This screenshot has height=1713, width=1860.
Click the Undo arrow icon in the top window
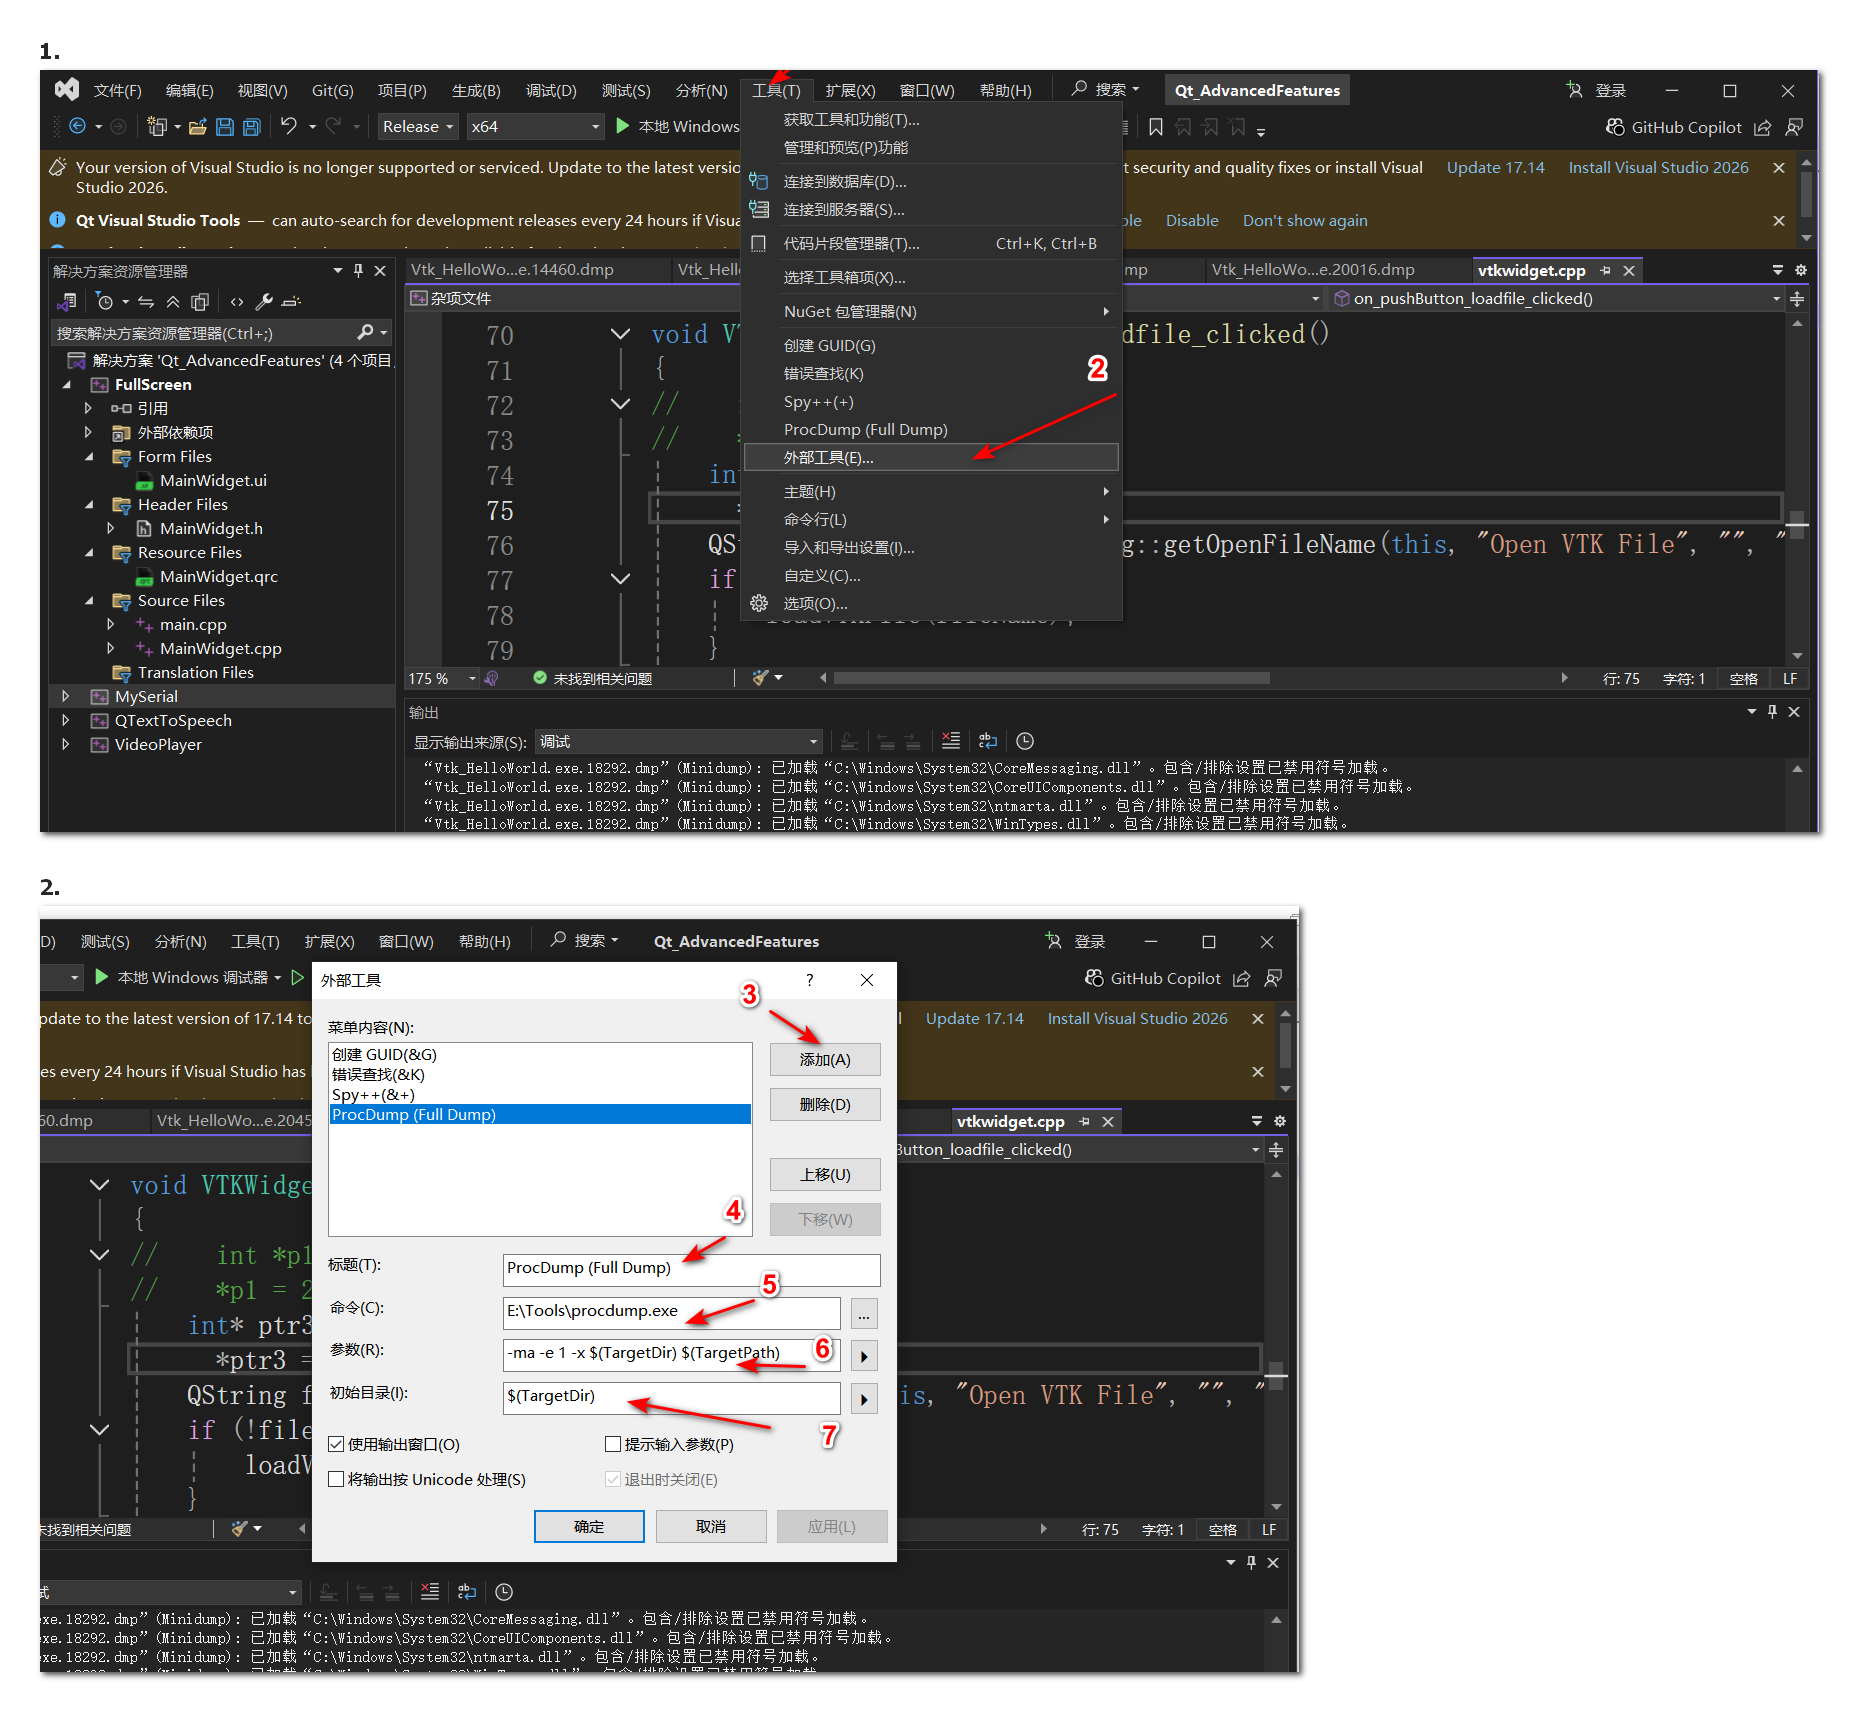click(289, 126)
